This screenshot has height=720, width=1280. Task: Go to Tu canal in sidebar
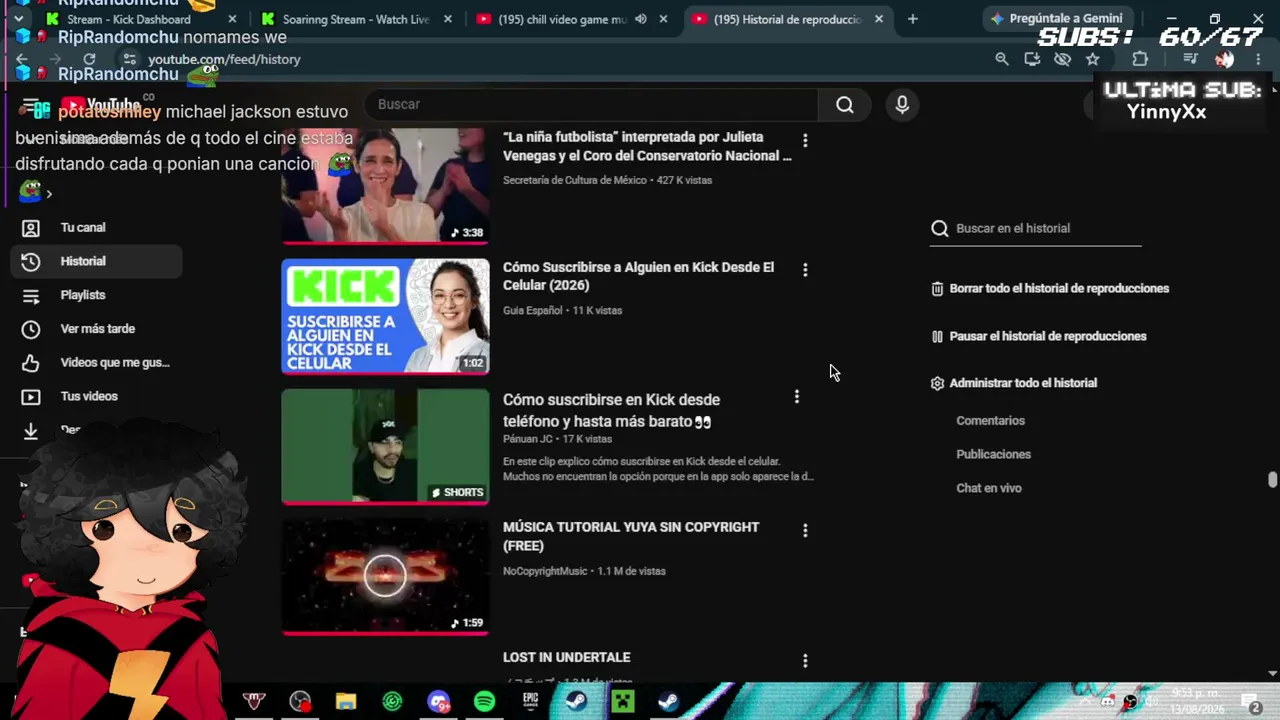coord(98,228)
